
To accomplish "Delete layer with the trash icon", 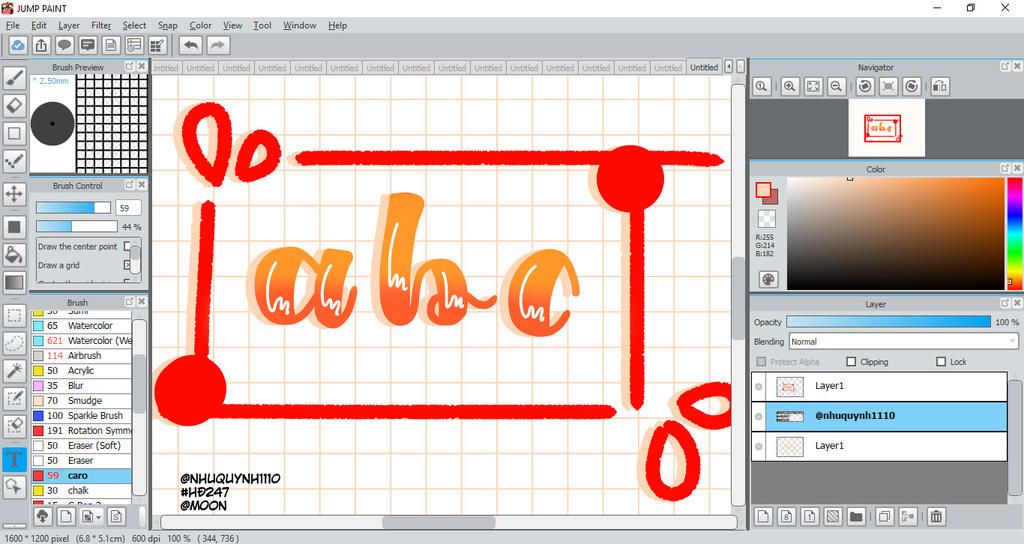I will tap(936, 517).
